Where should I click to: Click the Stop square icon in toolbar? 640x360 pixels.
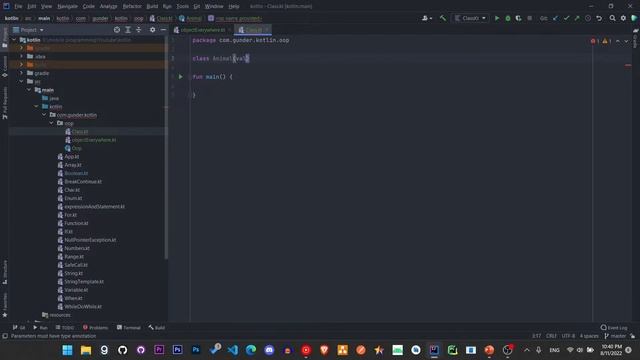(529, 18)
